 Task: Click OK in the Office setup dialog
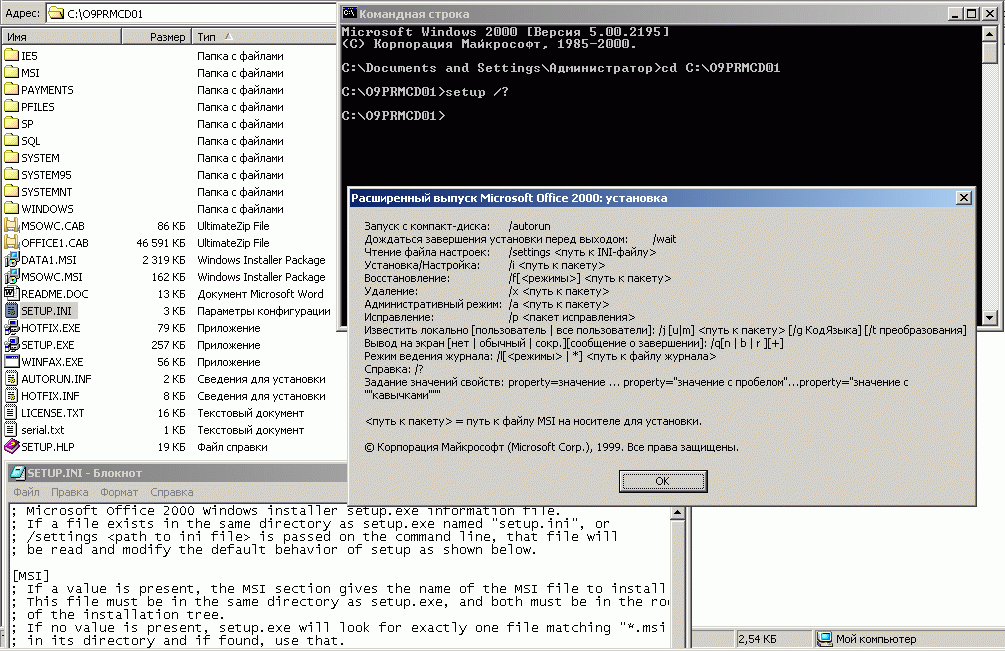(x=663, y=481)
